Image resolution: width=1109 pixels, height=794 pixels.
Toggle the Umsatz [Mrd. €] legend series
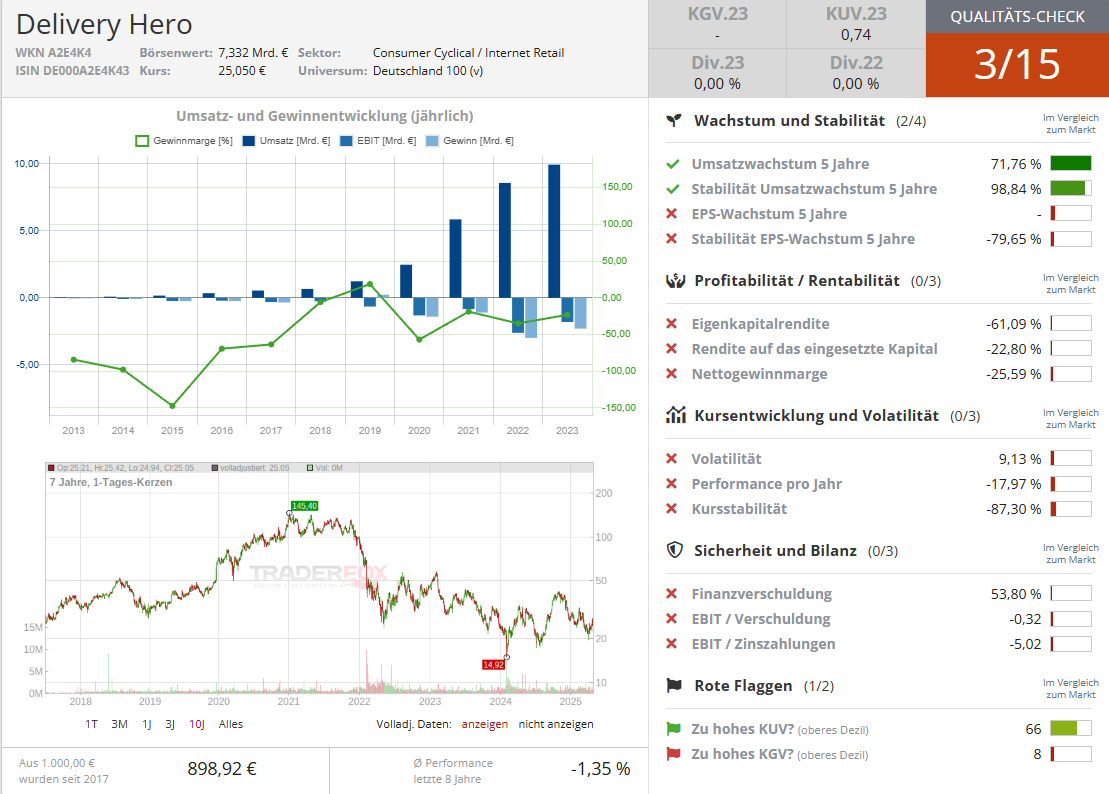coord(286,141)
